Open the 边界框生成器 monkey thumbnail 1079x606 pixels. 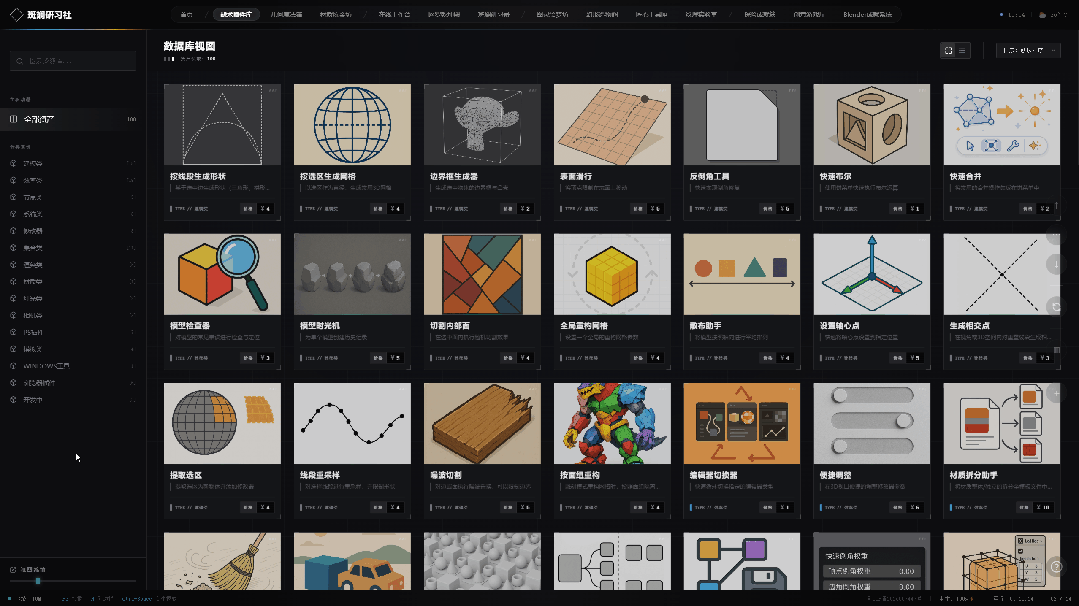(x=482, y=125)
